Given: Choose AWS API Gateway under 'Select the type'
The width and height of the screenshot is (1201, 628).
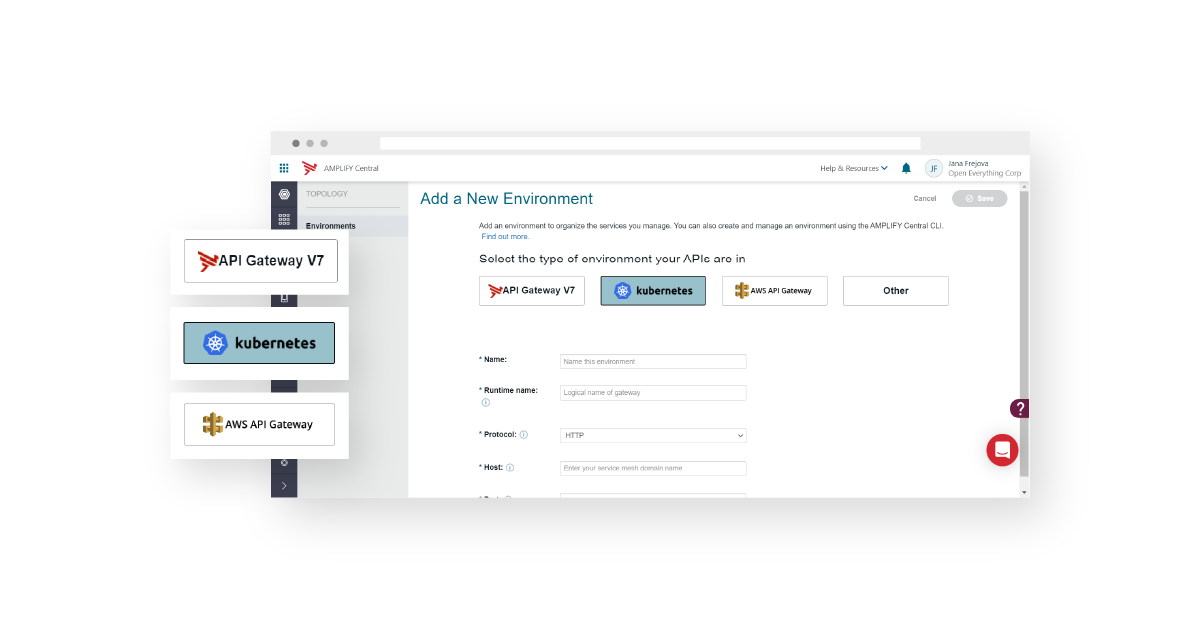Looking at the screenshot, I should coord(775,290).
